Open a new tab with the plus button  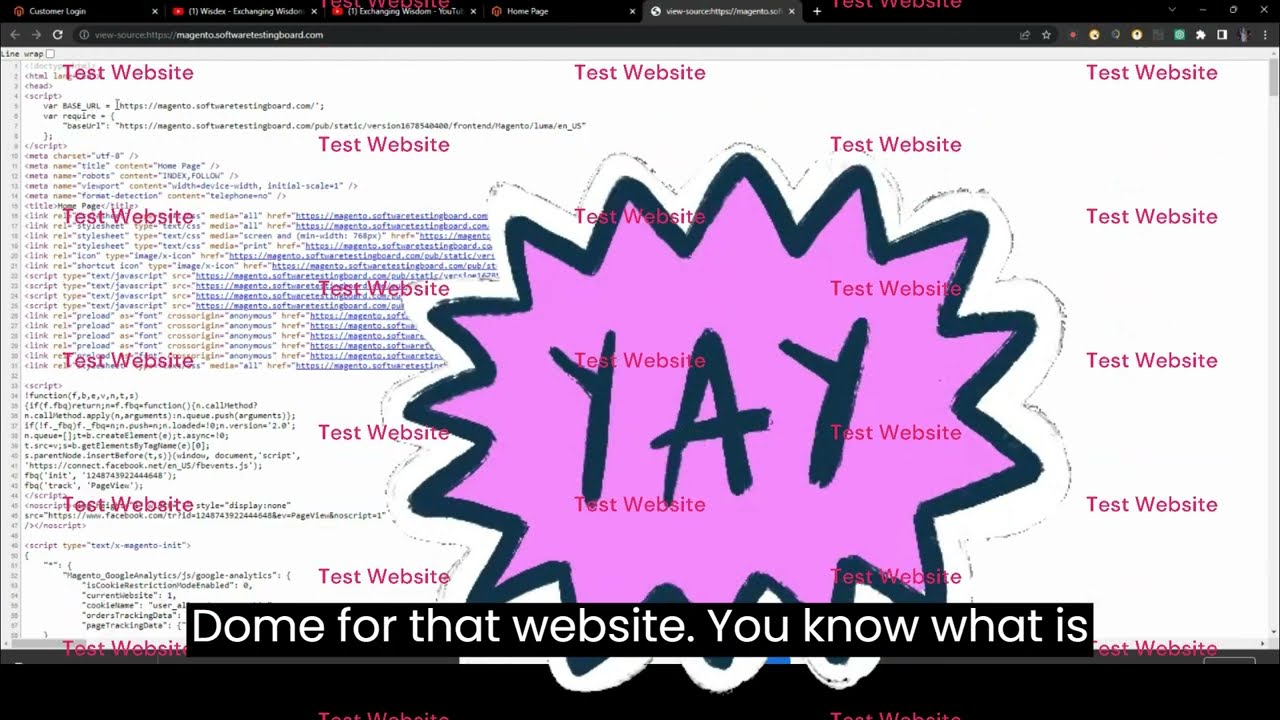coord(817,11)
